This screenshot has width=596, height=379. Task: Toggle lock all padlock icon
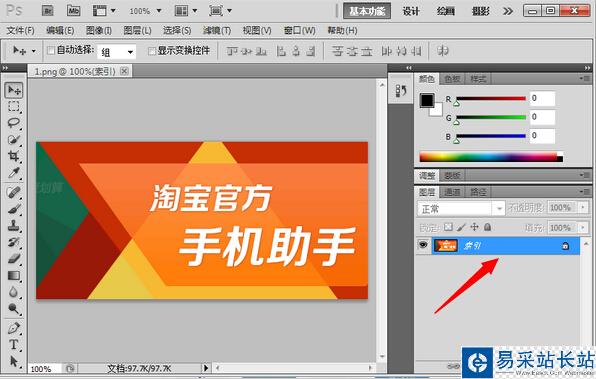click(x=488, y=227)
